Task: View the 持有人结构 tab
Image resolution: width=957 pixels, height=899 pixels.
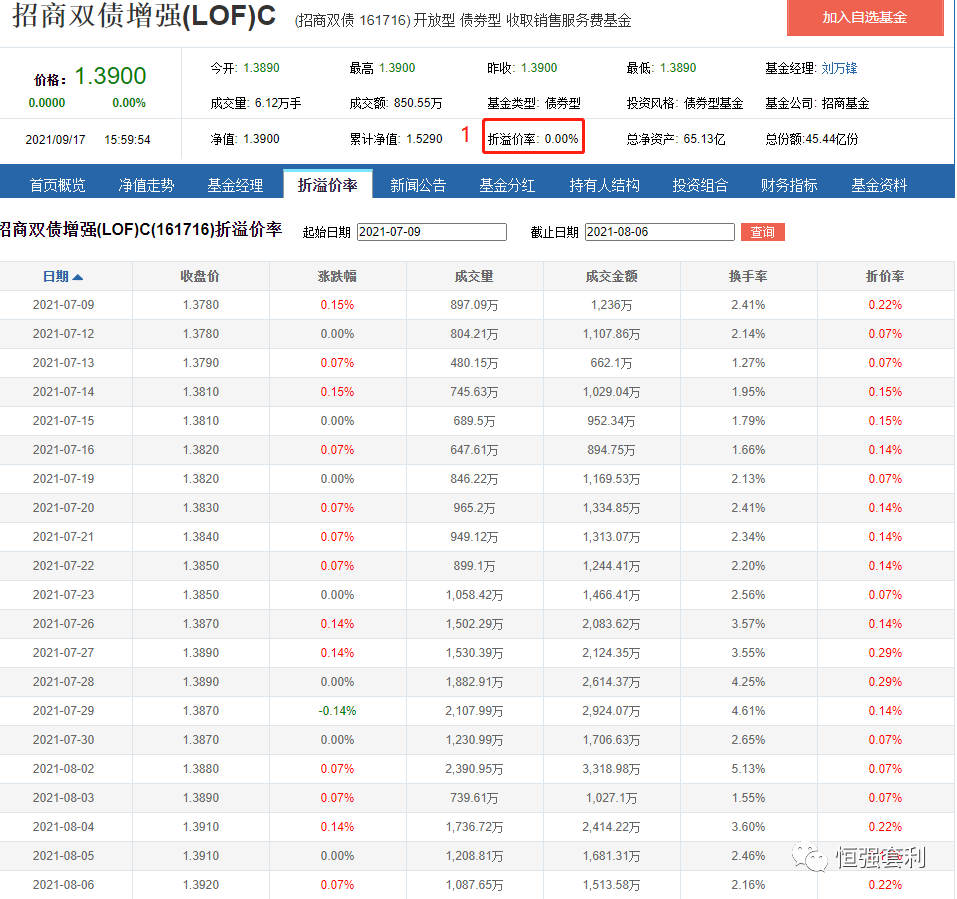Action: 604,185
